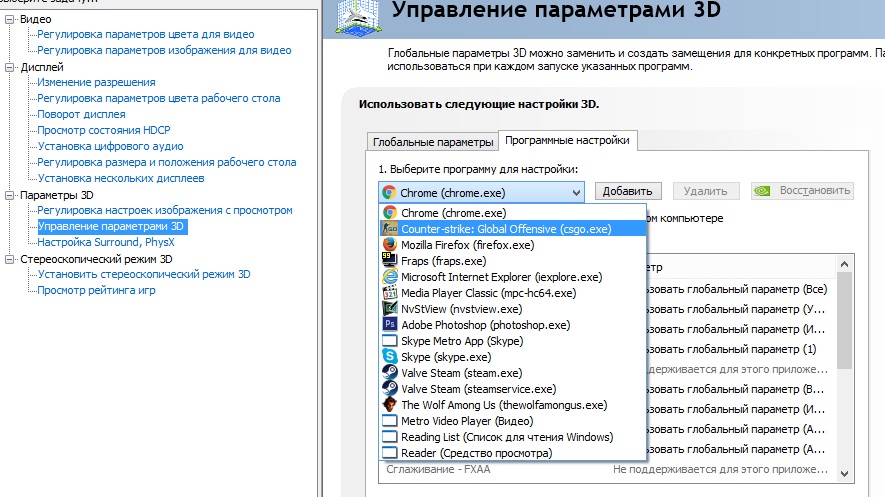Collapse the Стереоскопический режим 3D node
Viewport: 885px width, 497px height.
pyautogui.click(x=9, y=260)
